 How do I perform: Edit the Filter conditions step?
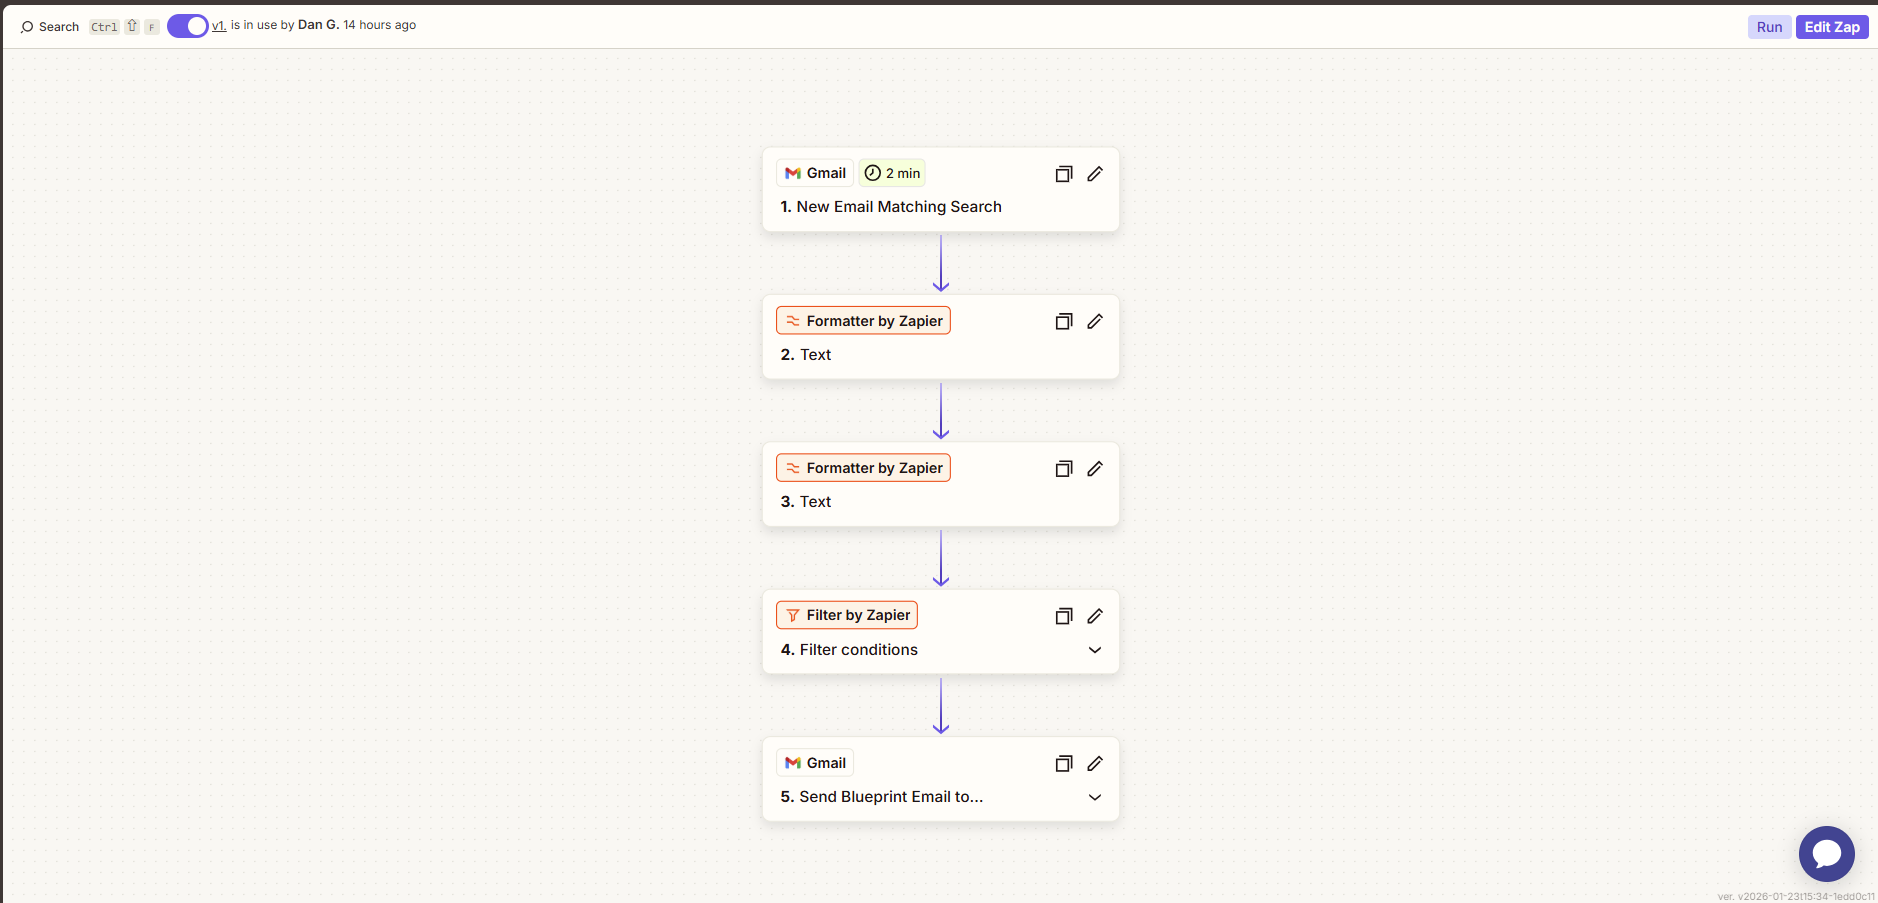1095,616
